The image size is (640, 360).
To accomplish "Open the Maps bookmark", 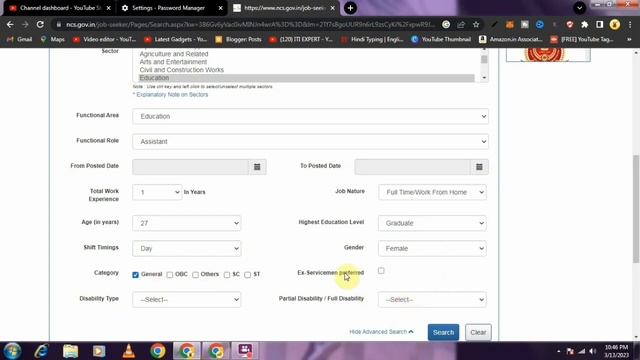I will coord(52,39).
